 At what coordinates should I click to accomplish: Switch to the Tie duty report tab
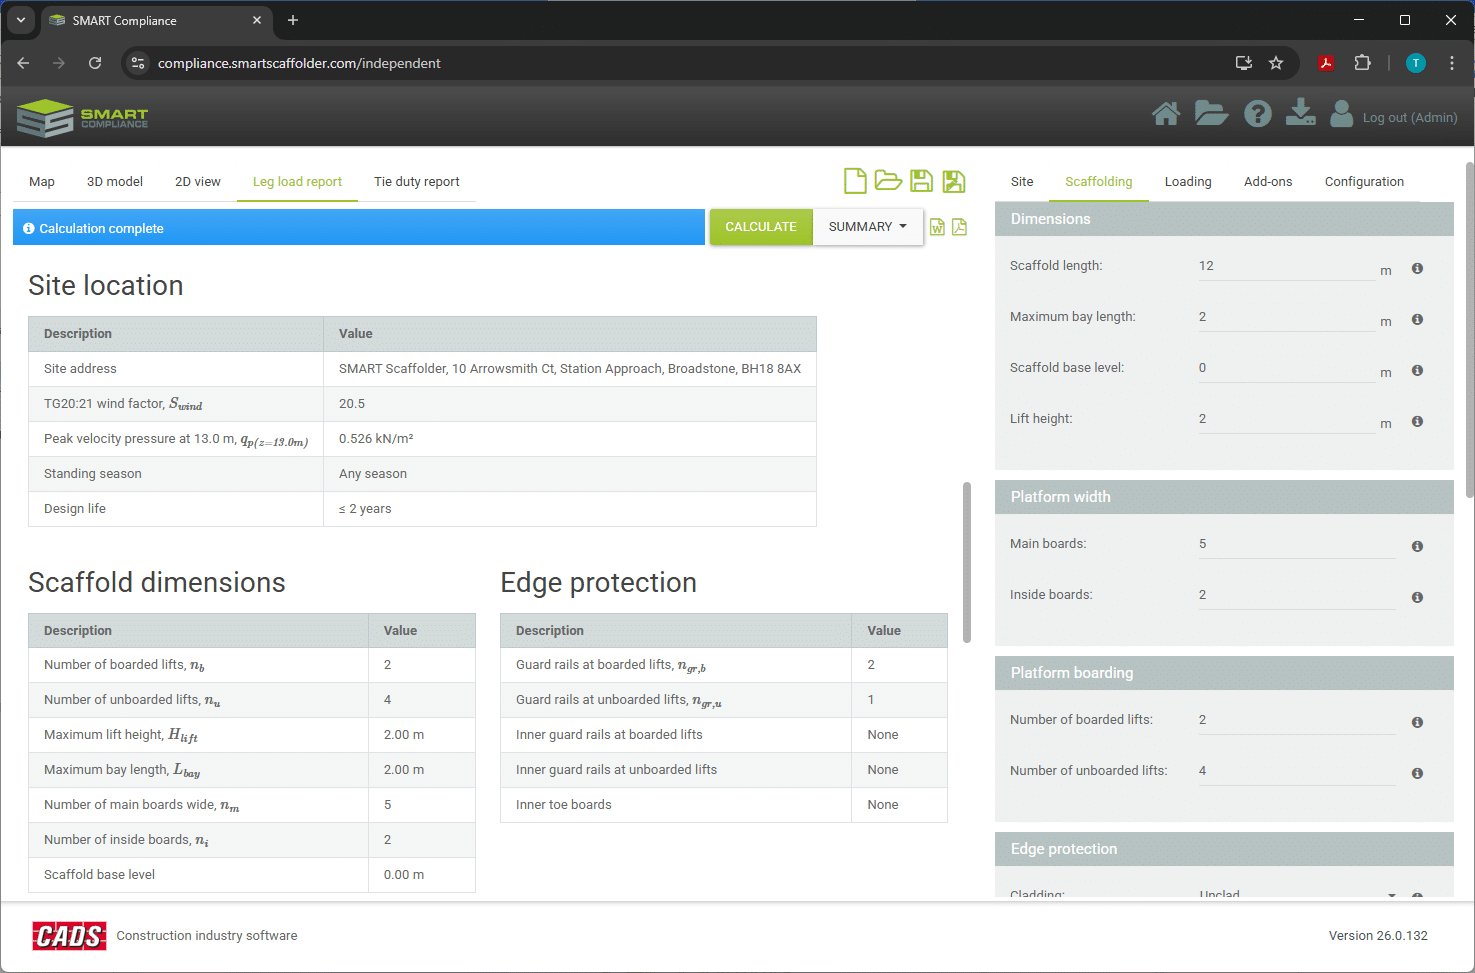(x=416, y=182)
